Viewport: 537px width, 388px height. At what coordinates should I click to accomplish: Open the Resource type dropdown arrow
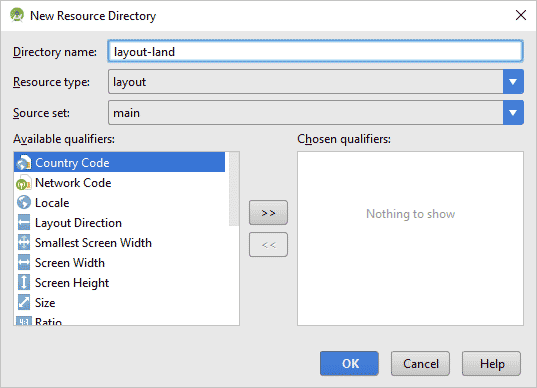[513, 82]
